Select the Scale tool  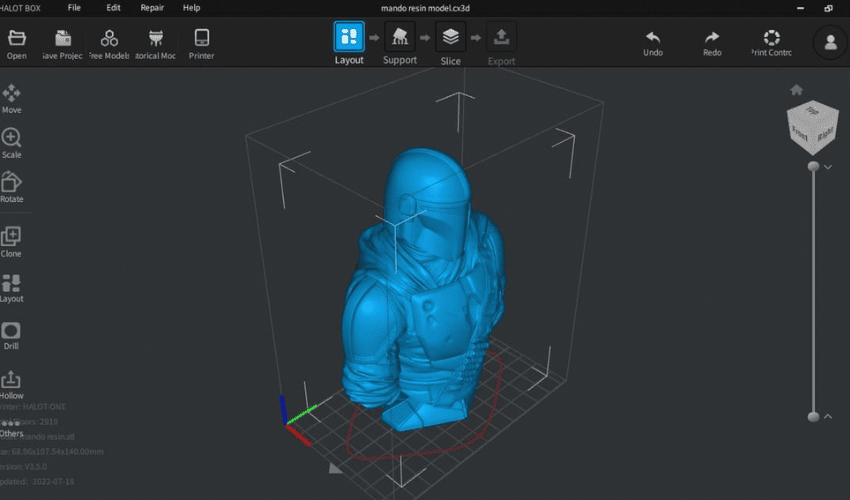(11, 143)
